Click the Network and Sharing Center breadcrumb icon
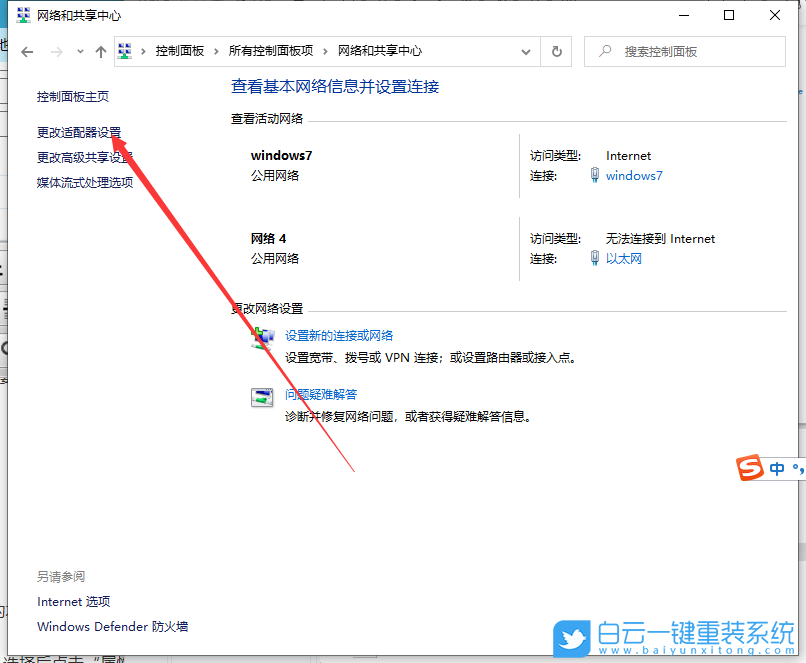The image size is (806, 663). click(125, 51)
